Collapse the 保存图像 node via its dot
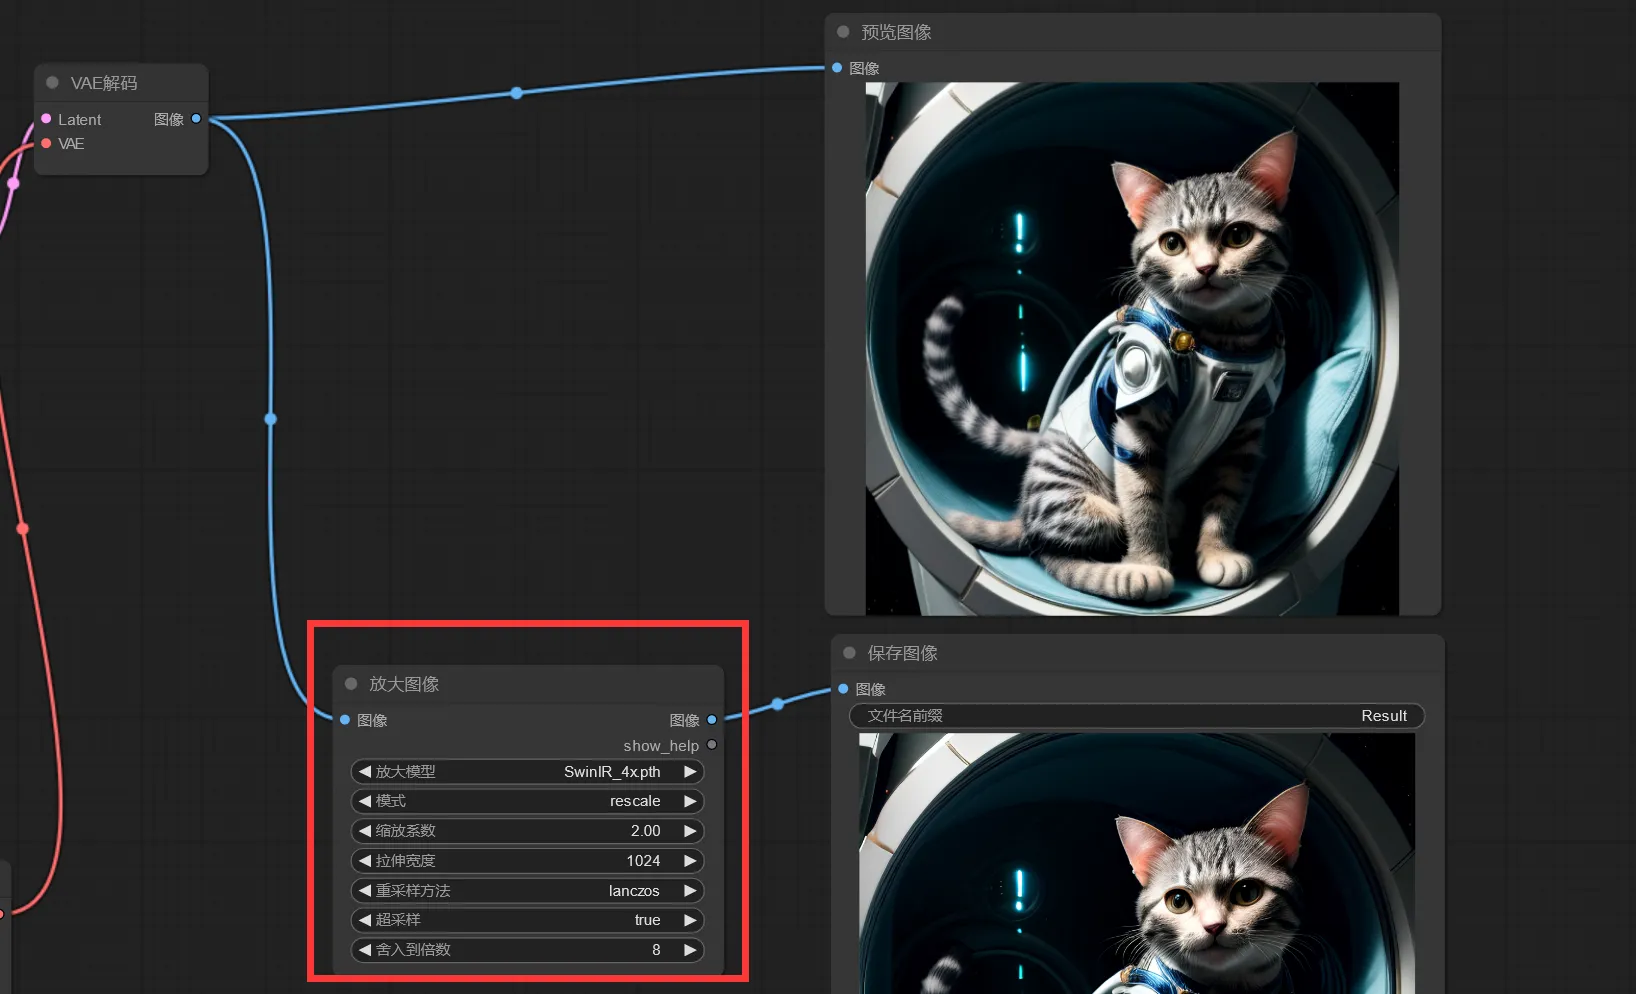This screenshot has height=994, width=1636. click(x=849, y=653)
